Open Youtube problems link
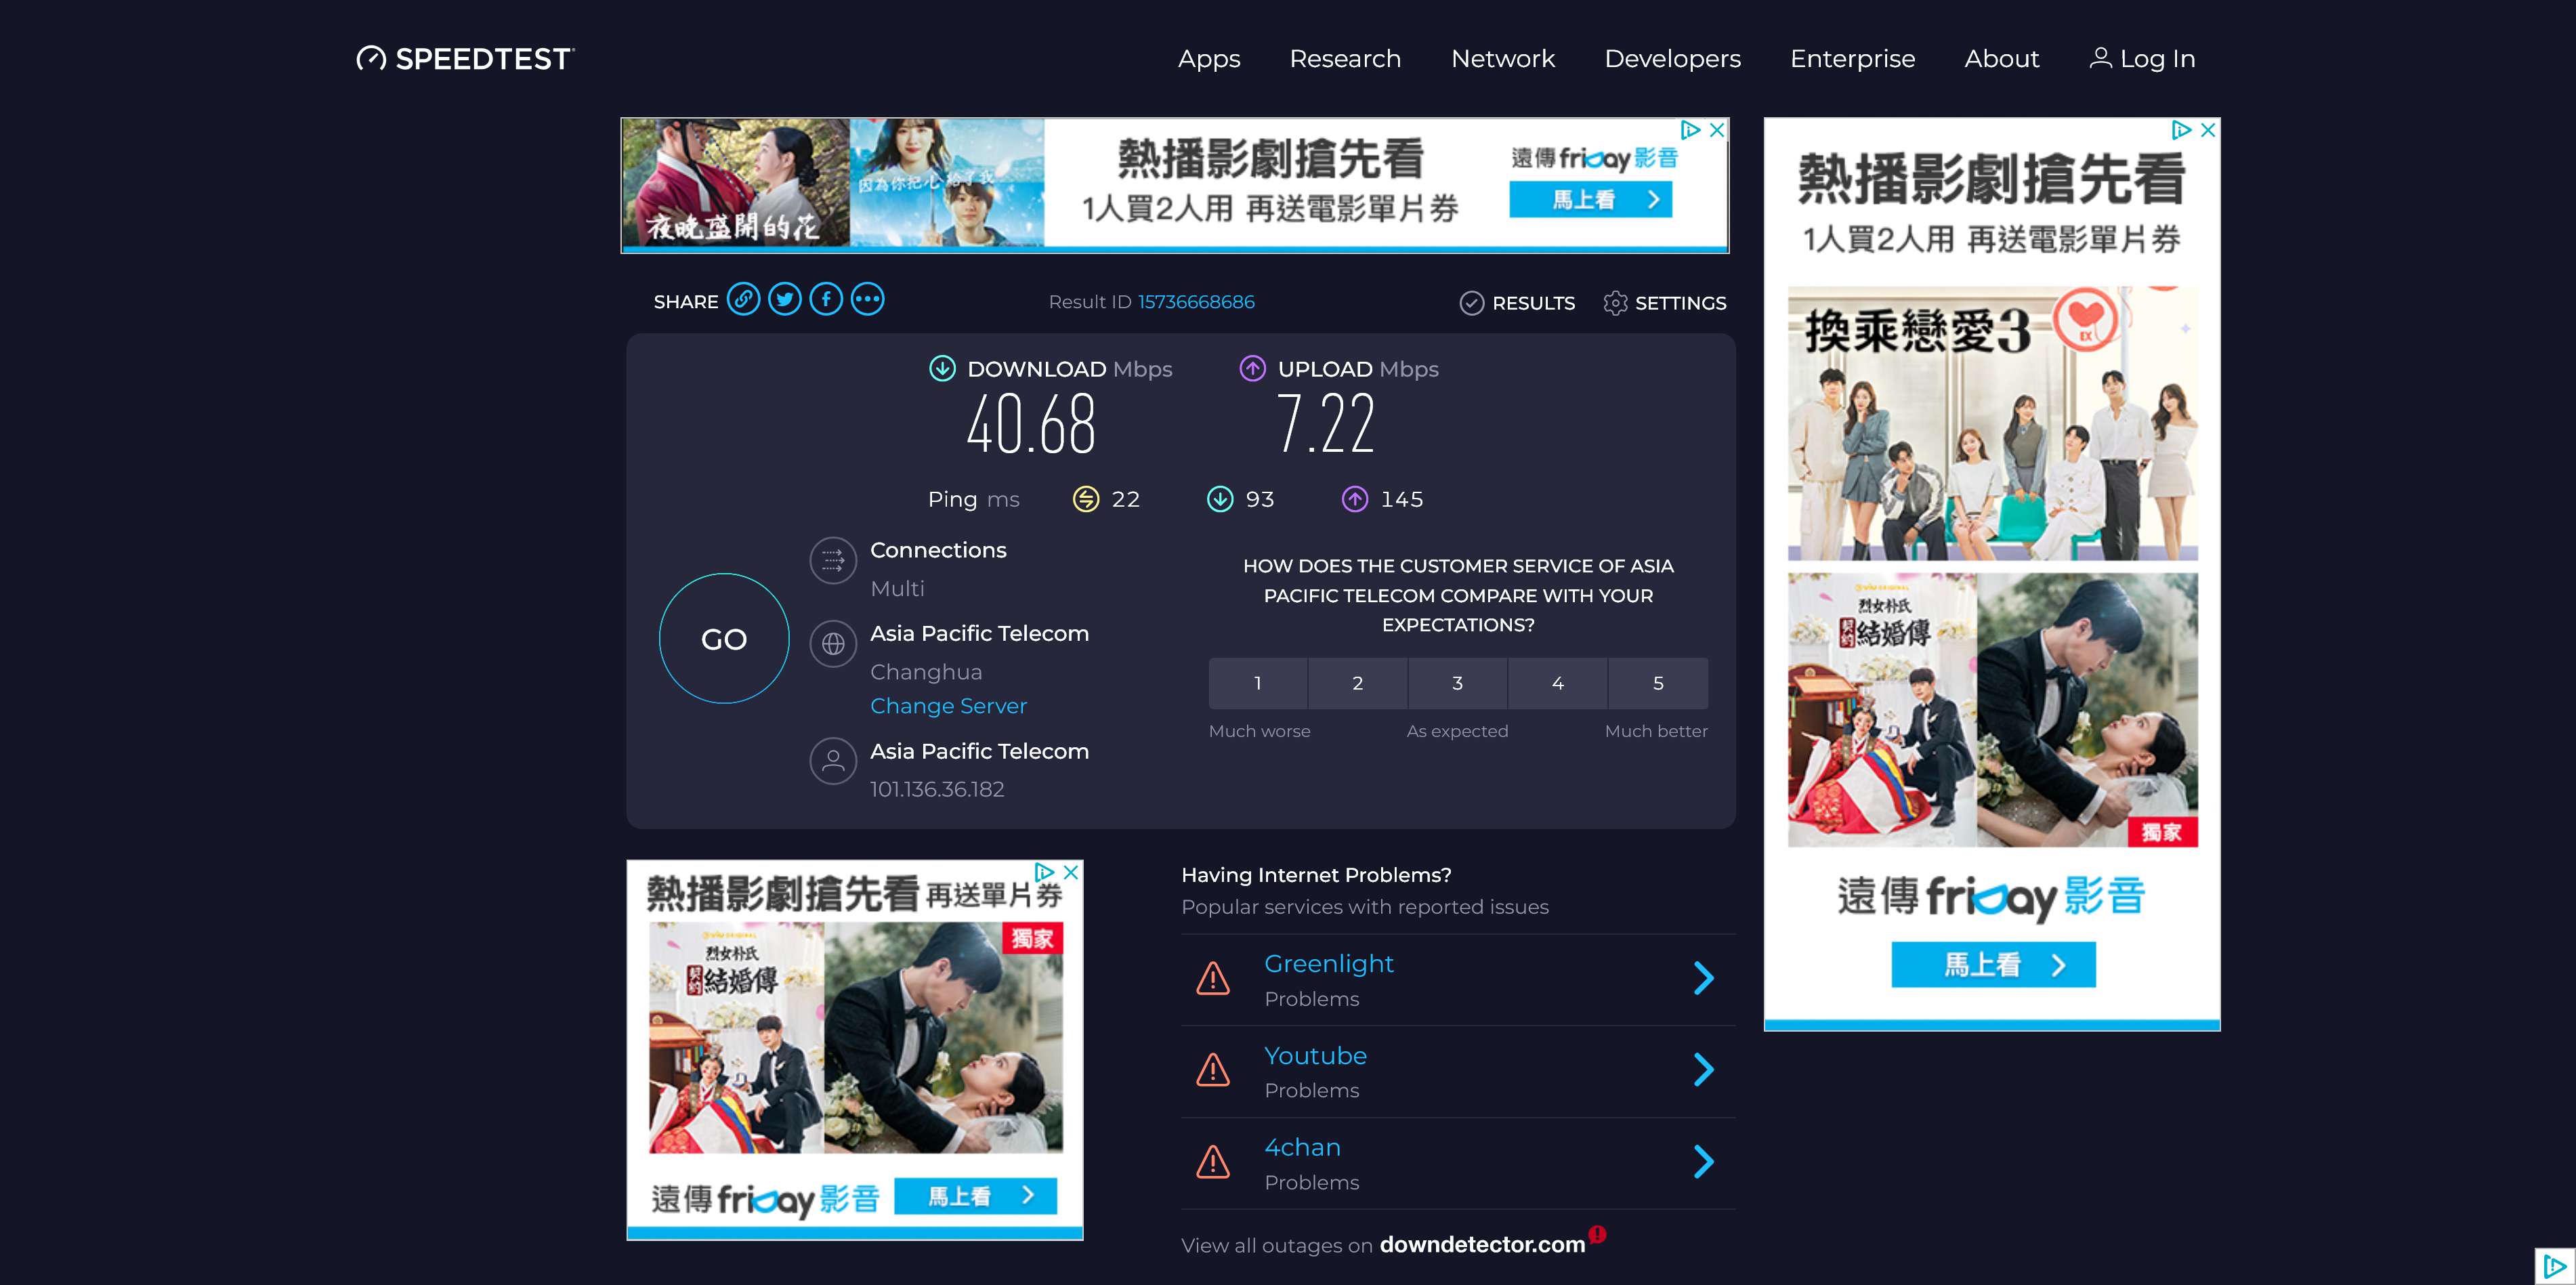Screen dimensions: 2576x1285 1315,1056
